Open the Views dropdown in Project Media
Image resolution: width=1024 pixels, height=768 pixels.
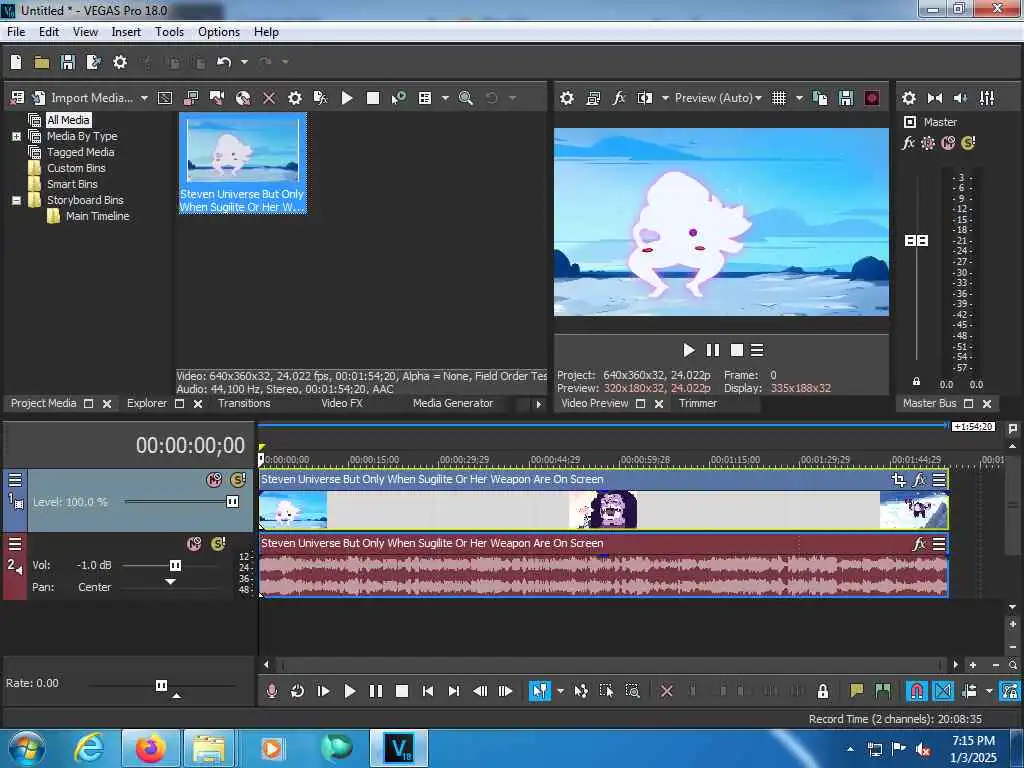(x=445, y=98)
